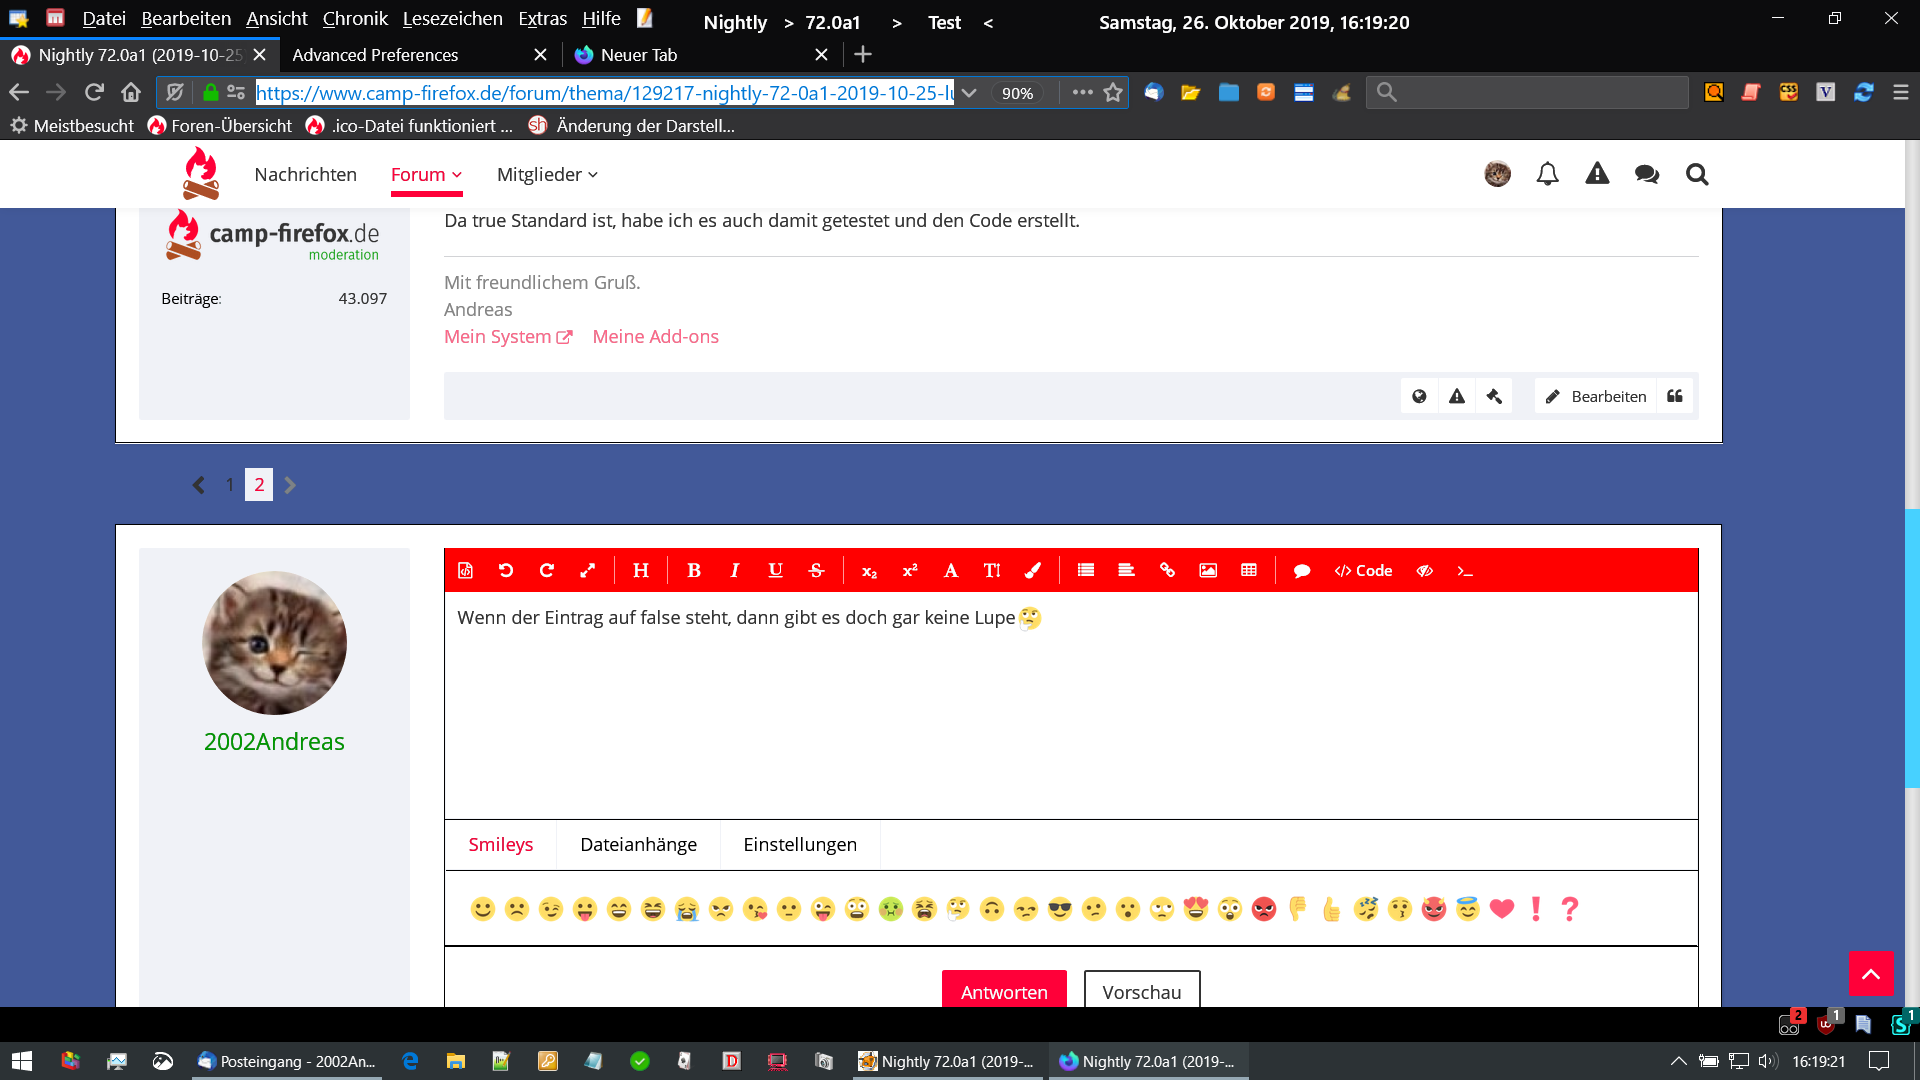This screenshot has width=1920, height=1080.
Task: Open the Lesezeichen menu
Action: coord(452,19)
